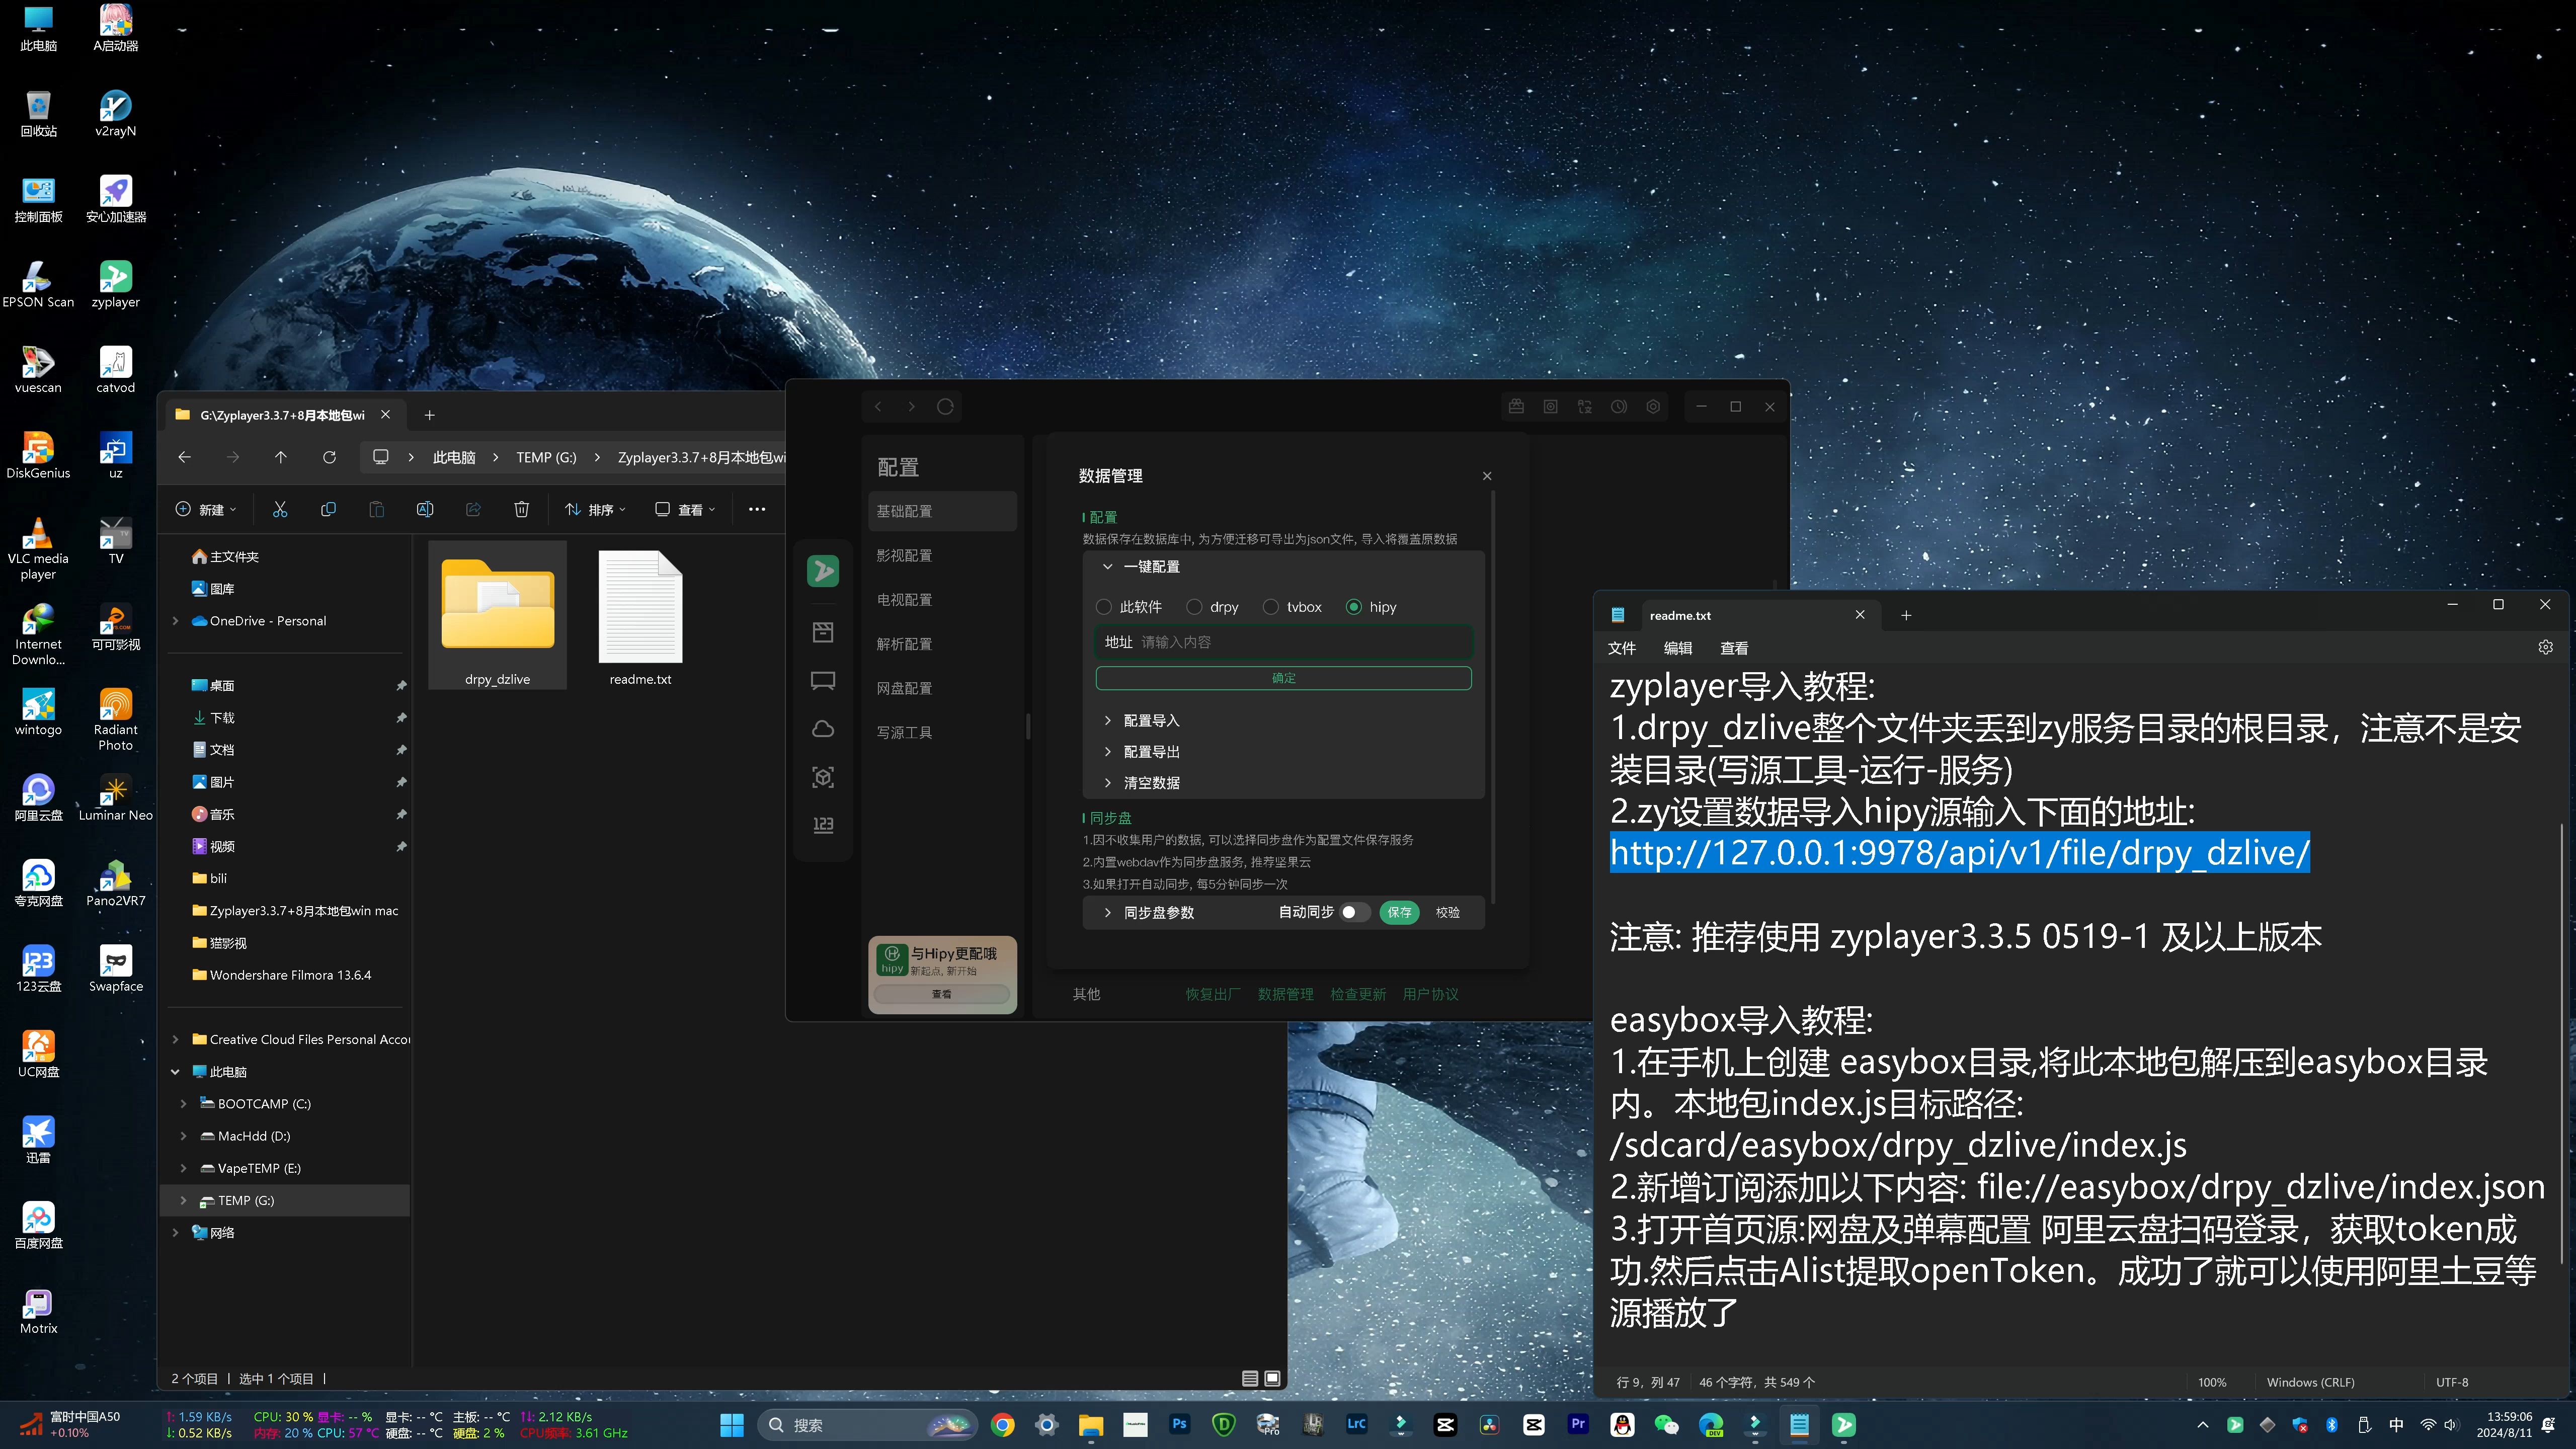Open v2rayN desktop shortcut
Image resolution: width=2576 pixels, height=1449 pixels.
pos(115,113)
